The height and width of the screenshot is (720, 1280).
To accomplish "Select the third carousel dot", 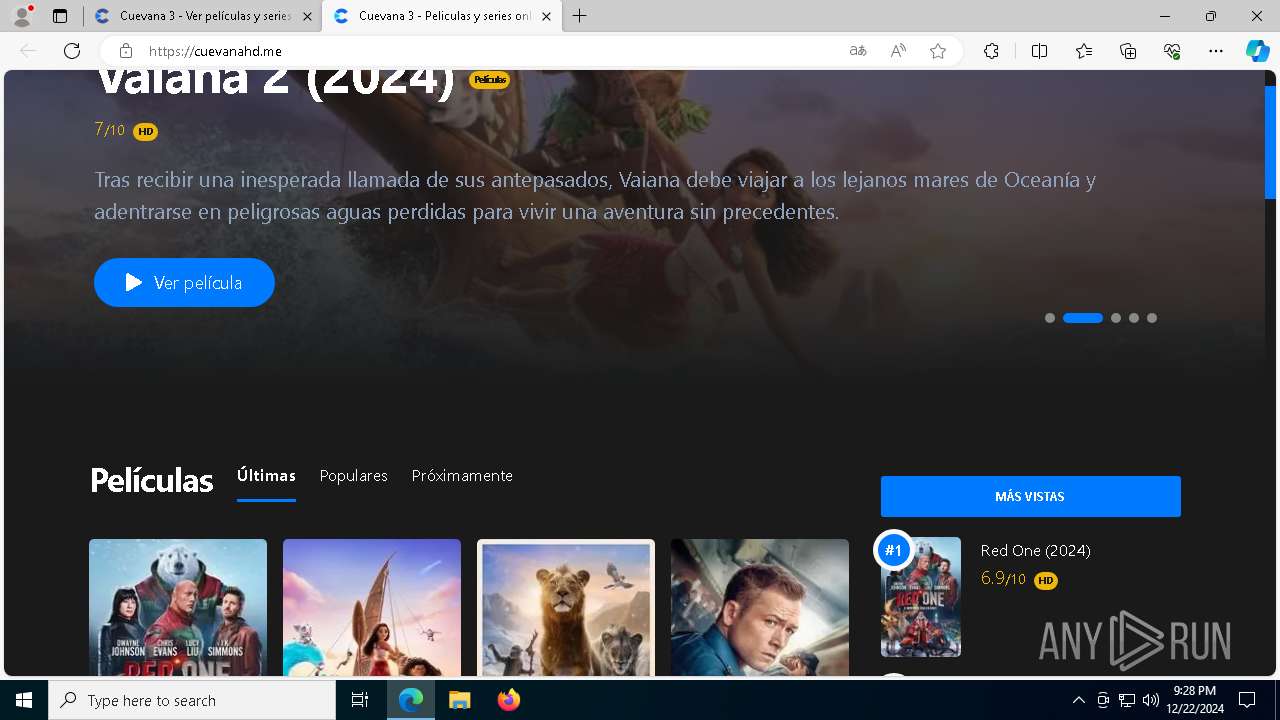I will [x=1116, y=318].
